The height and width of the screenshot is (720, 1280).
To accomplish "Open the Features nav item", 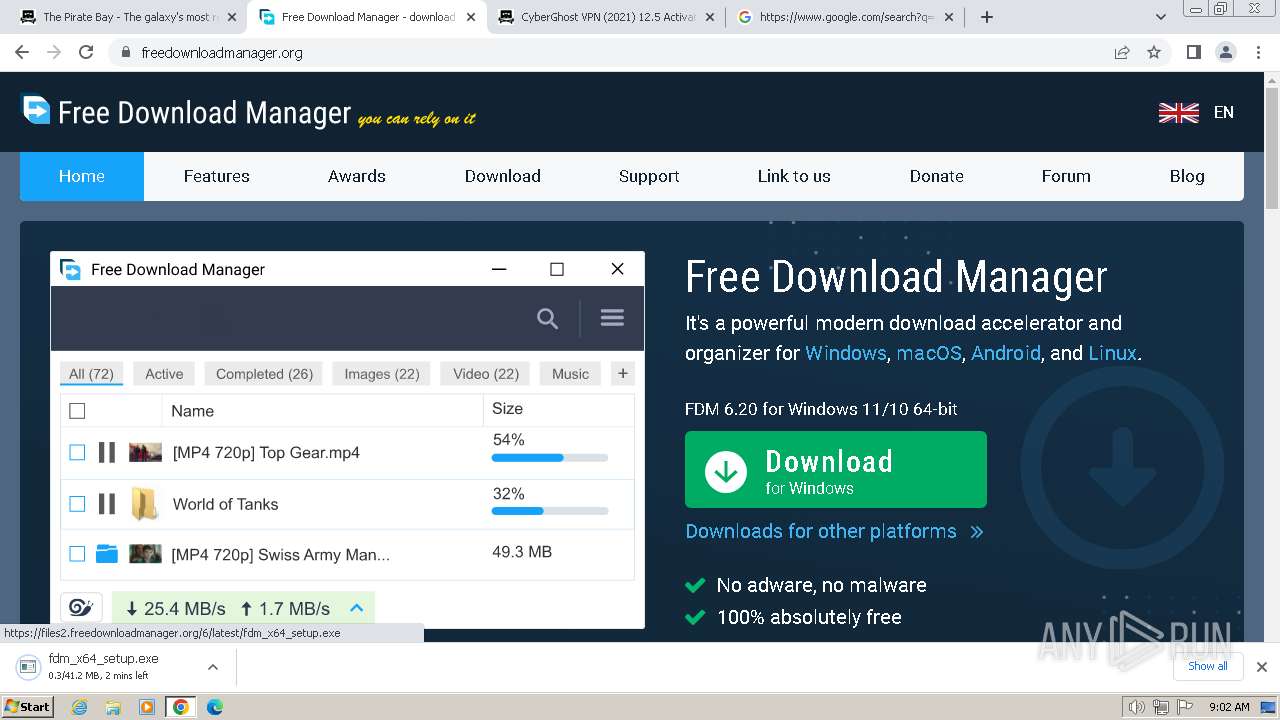I will (216, 176).
